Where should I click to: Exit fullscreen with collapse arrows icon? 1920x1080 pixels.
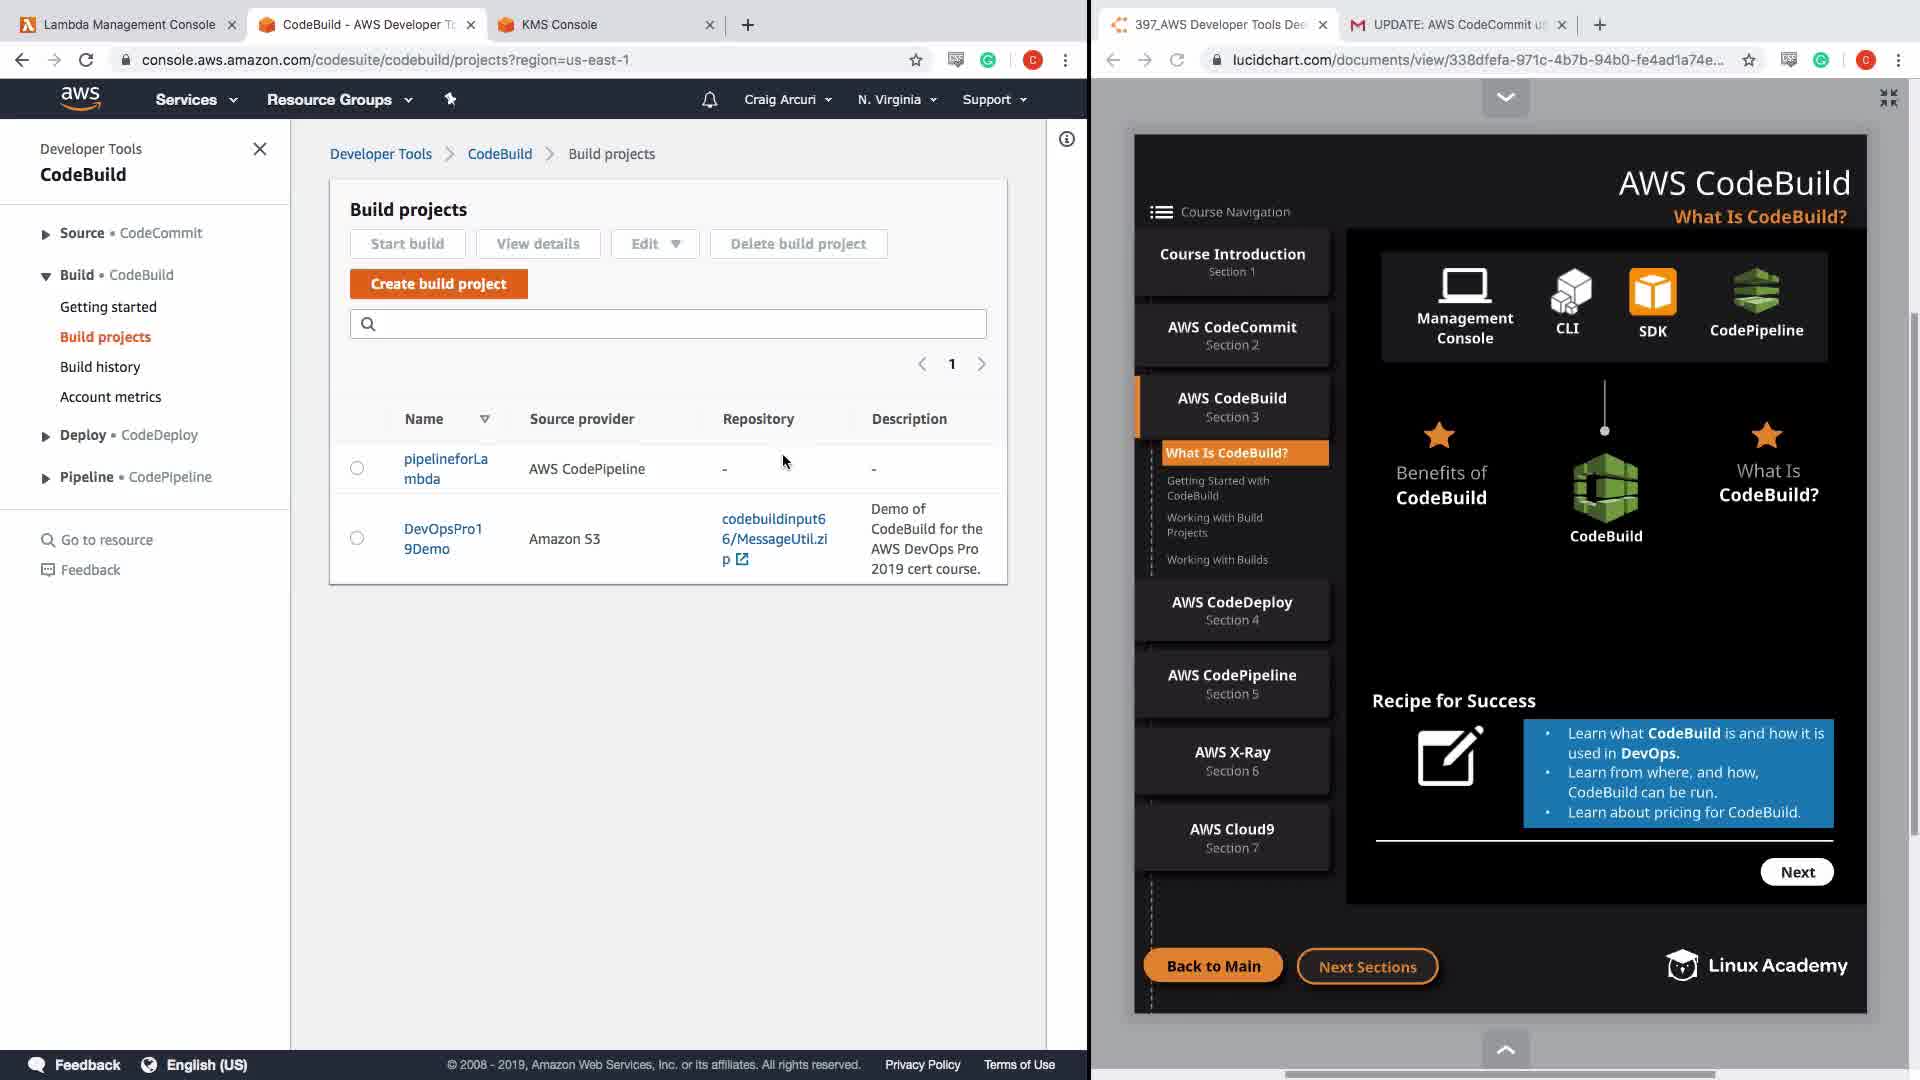tap(1888, 98)
